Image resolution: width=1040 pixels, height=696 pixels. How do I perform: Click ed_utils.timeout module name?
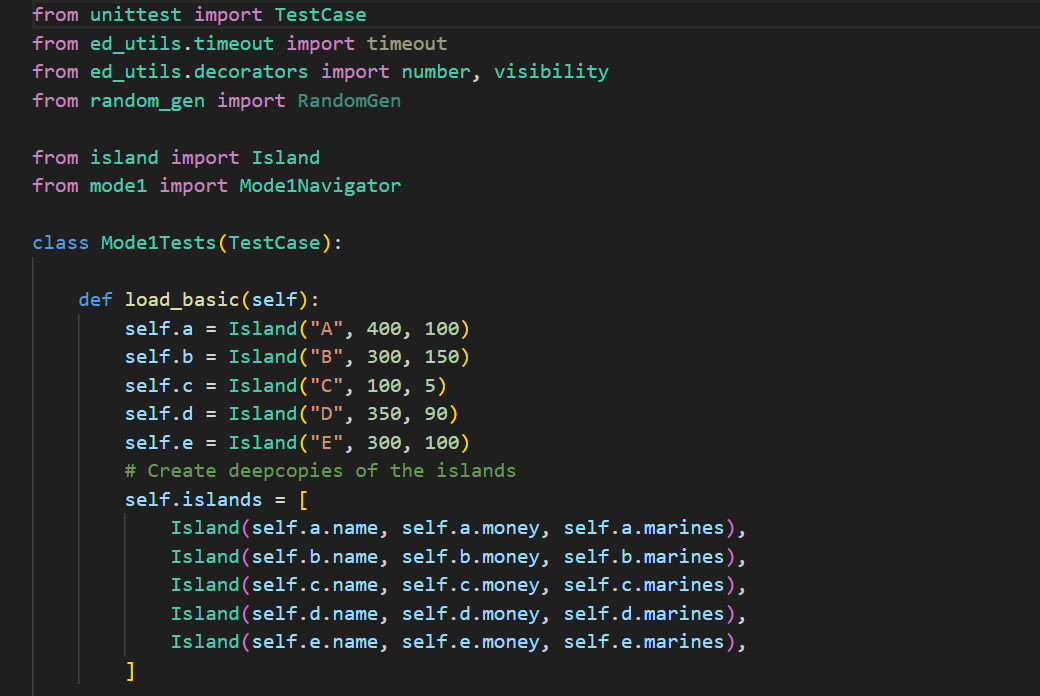pos(182,44)
